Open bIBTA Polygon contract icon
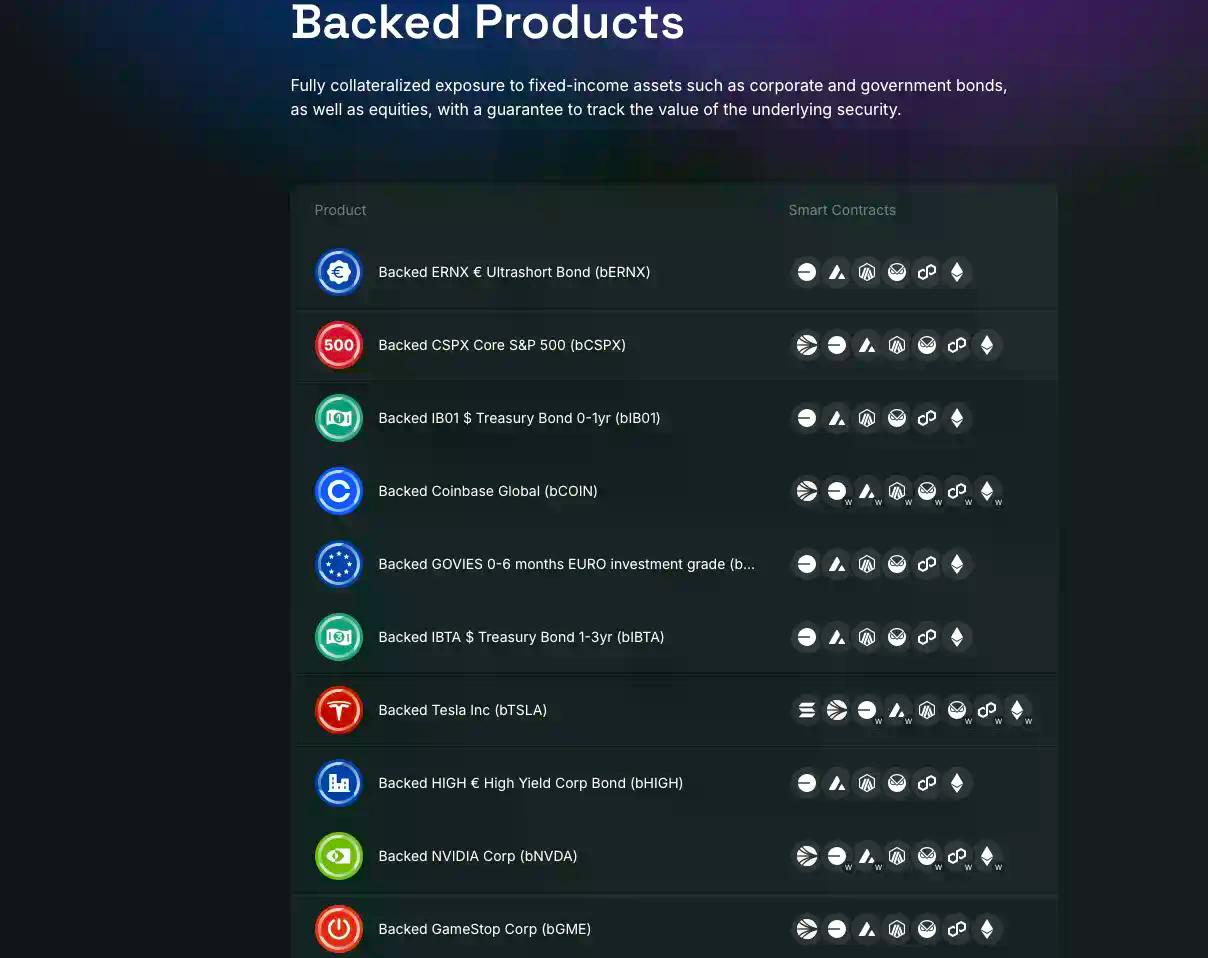 [x=927, y=637]
